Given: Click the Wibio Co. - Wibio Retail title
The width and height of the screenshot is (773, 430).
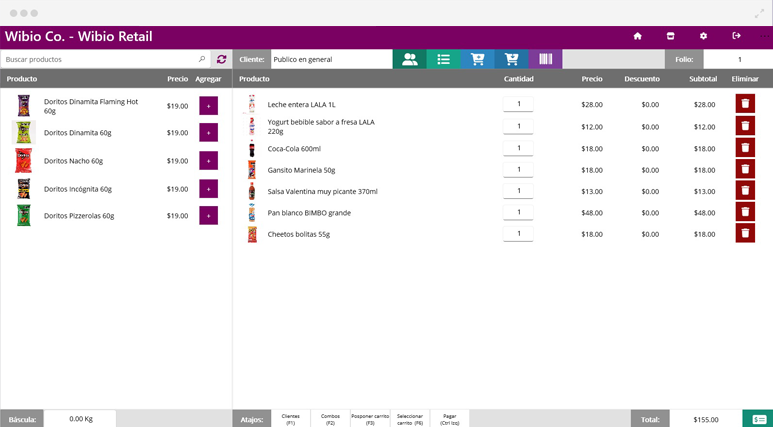Looking at the screenshot, I should coord(78,36).
